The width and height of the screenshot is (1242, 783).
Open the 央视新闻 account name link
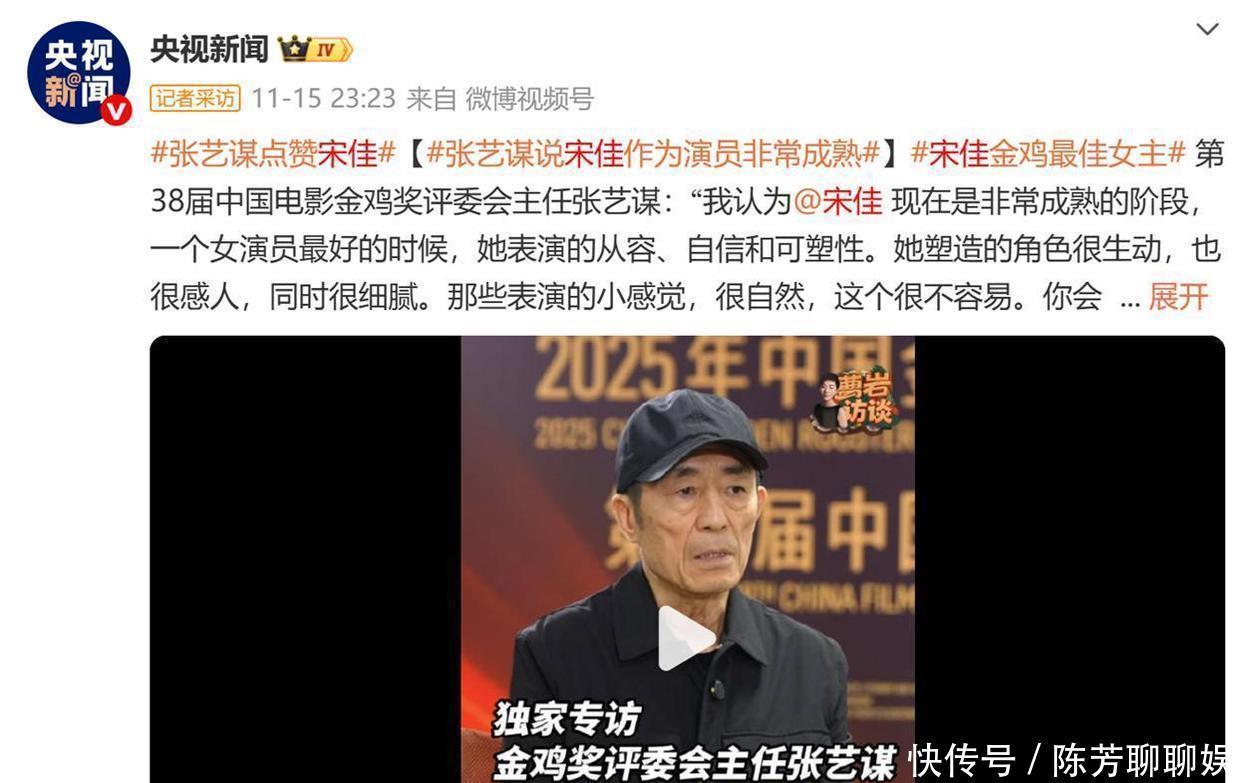tap(209, 49)
